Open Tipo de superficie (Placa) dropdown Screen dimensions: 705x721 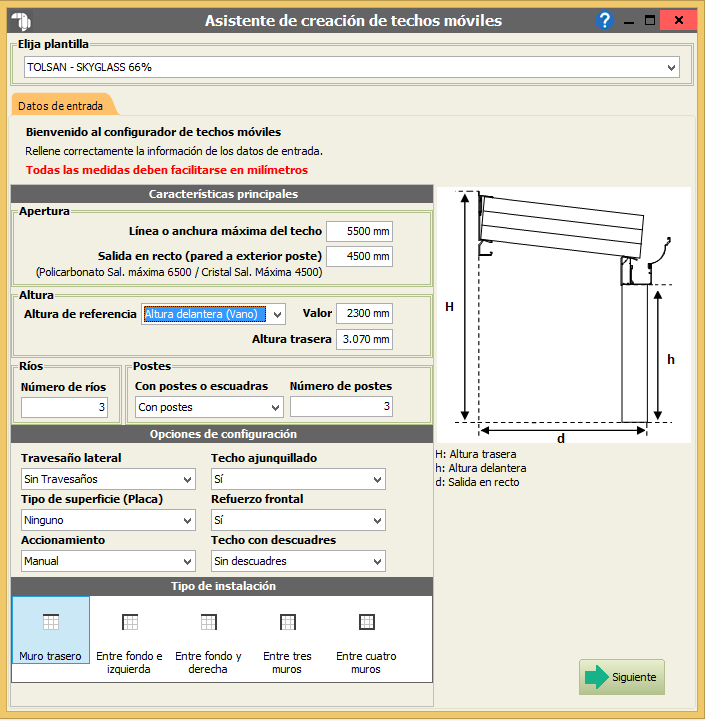pyautogui.click(x=108, y=520)
